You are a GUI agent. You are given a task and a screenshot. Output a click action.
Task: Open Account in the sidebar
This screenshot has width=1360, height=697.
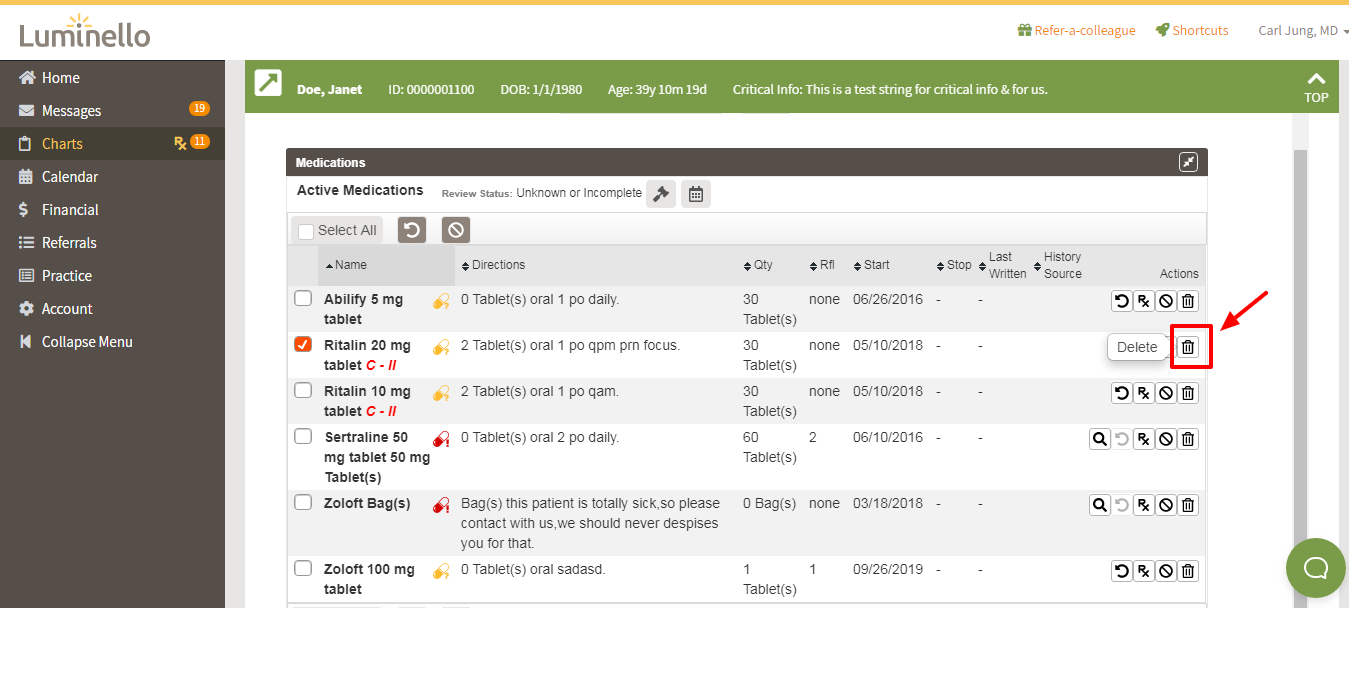pyautogui.click(x=112, y=309)
